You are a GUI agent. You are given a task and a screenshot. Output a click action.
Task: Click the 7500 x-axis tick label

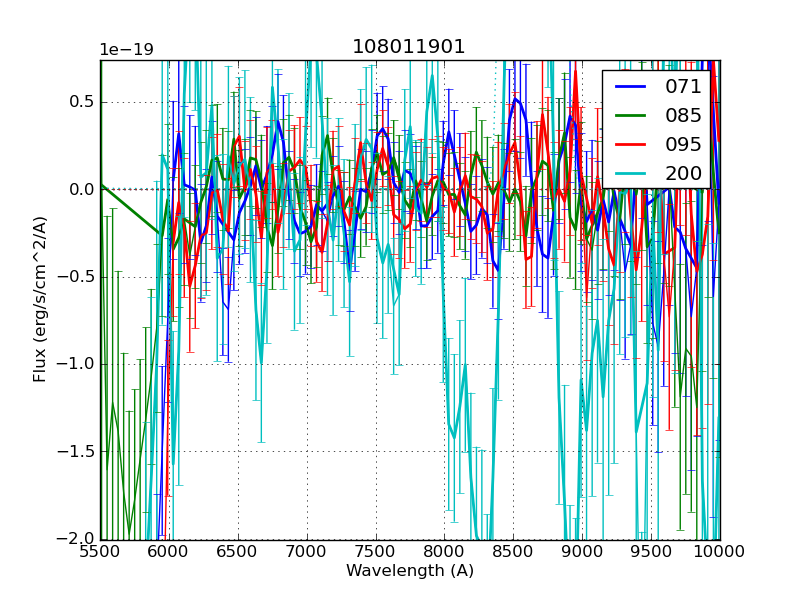click(x=376, y=551)
